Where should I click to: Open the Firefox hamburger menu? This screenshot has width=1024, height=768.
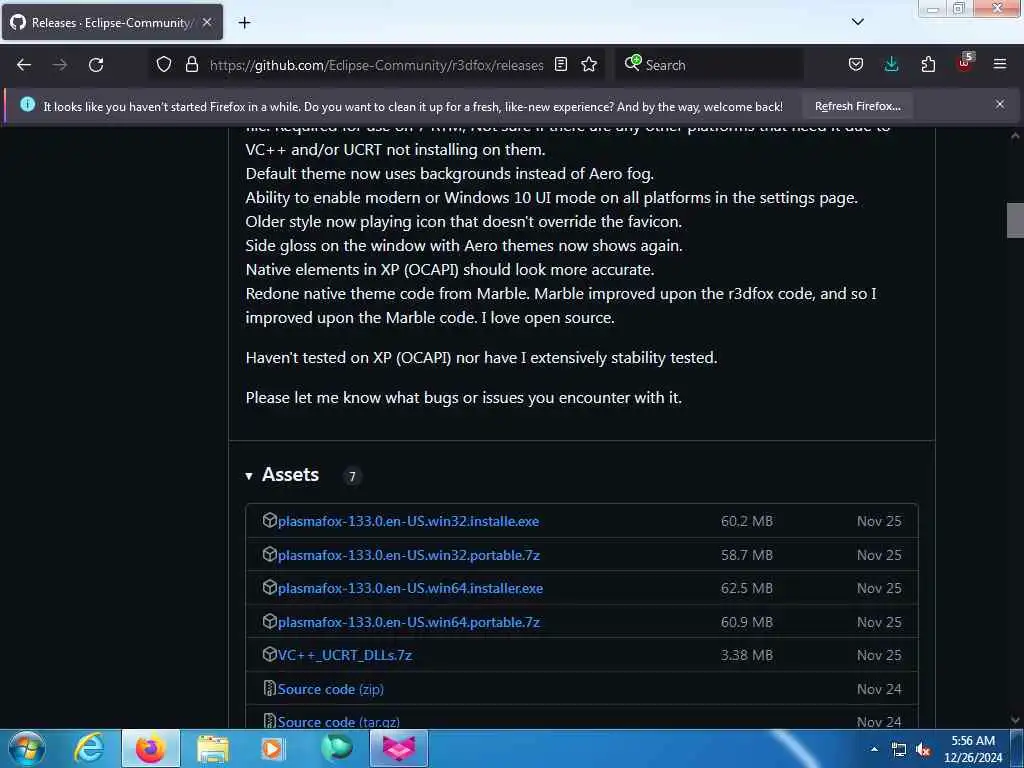1000,64
